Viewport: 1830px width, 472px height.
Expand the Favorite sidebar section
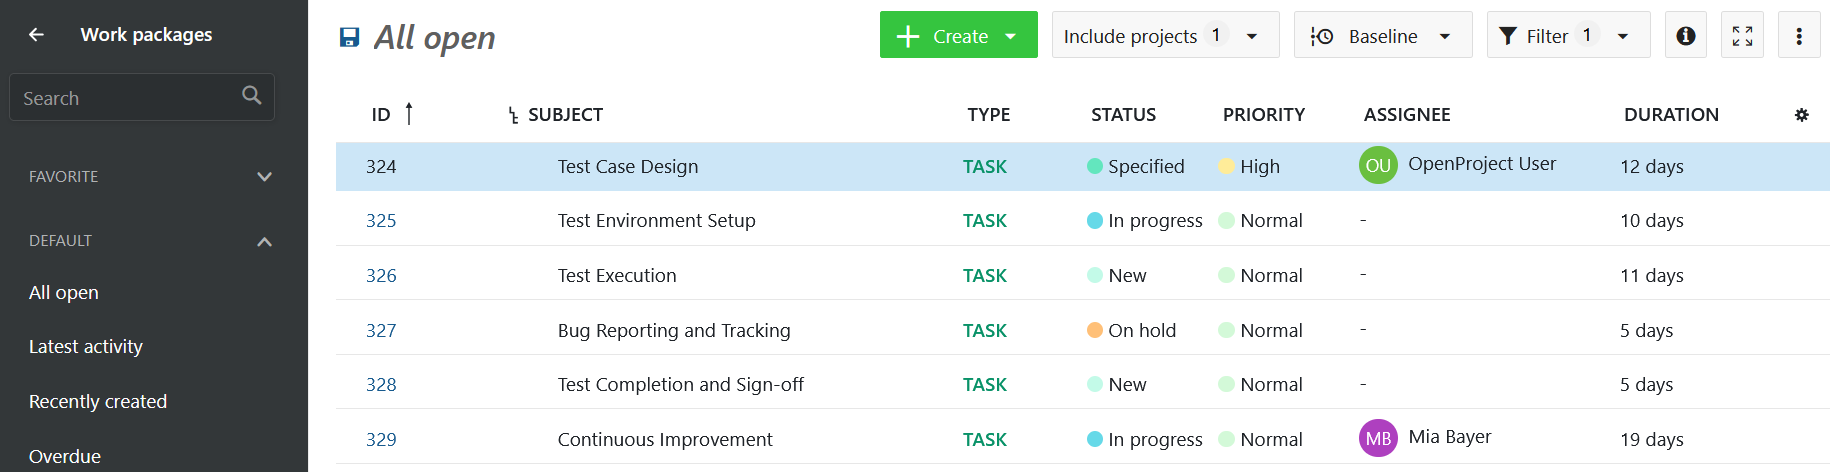point(264,177)
